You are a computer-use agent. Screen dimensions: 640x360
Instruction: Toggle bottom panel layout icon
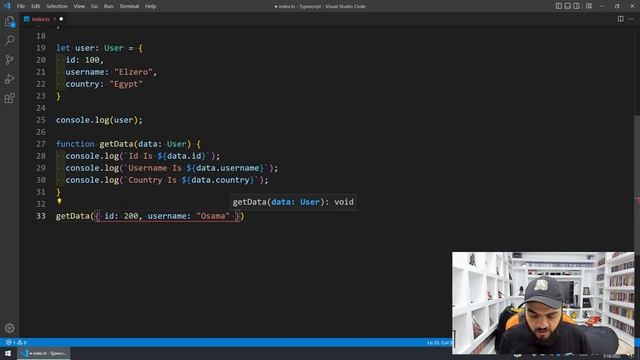[567, 6]
